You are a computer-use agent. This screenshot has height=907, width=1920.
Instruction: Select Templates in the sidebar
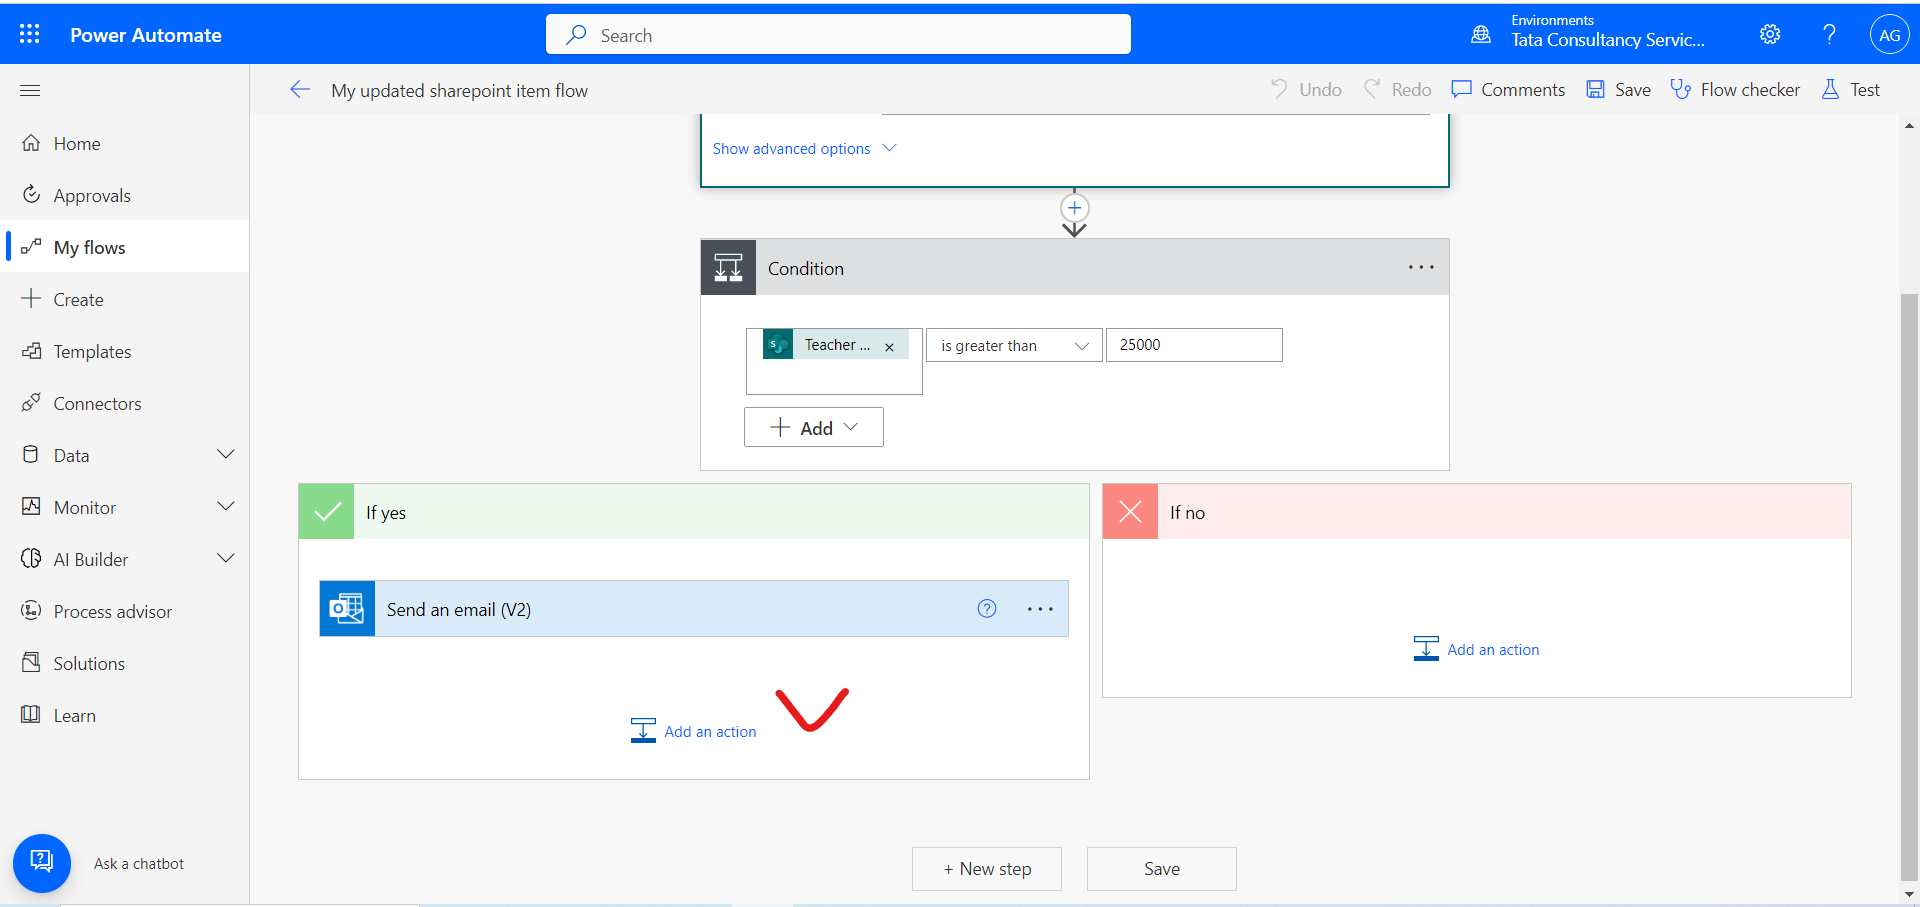[92, 351]
